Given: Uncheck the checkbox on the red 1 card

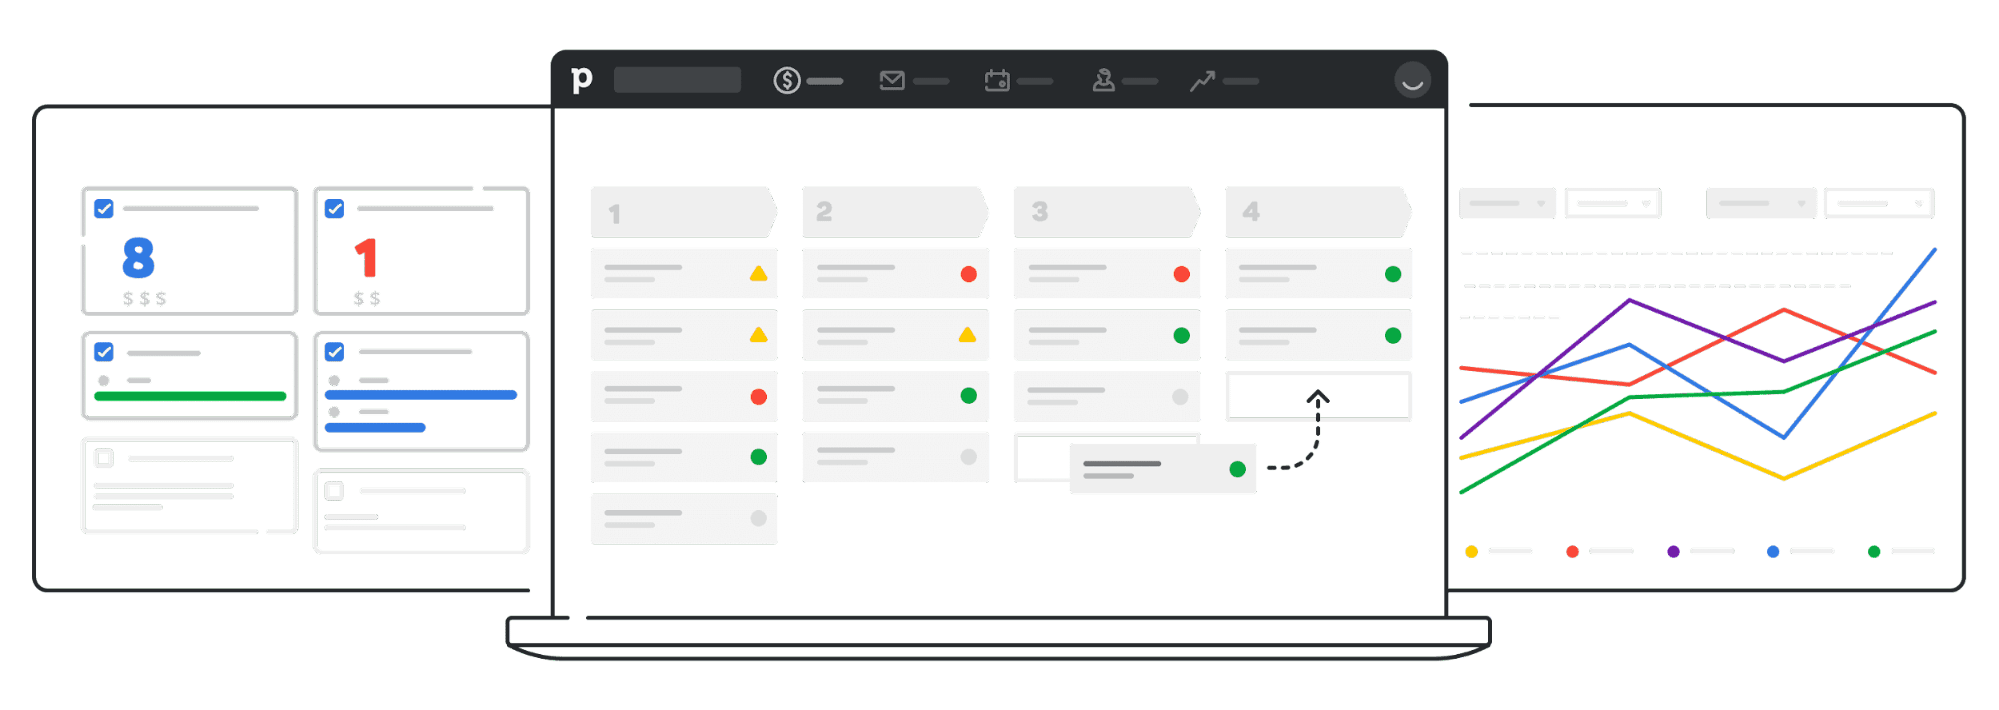Looking at the screenshot, I should [335, 208].
